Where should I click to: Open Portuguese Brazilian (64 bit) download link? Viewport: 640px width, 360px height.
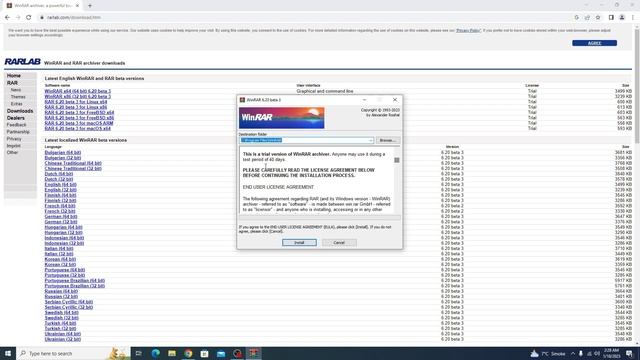pos(75,280)
